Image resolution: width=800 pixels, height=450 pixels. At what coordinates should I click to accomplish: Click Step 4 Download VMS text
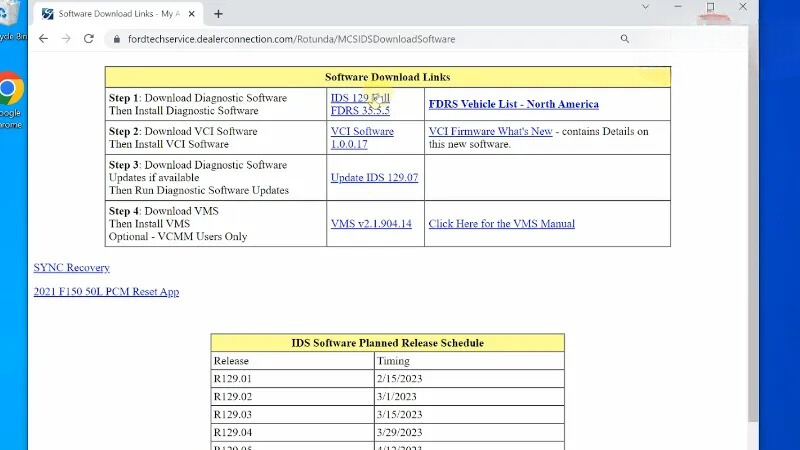(x=178, y=223)
